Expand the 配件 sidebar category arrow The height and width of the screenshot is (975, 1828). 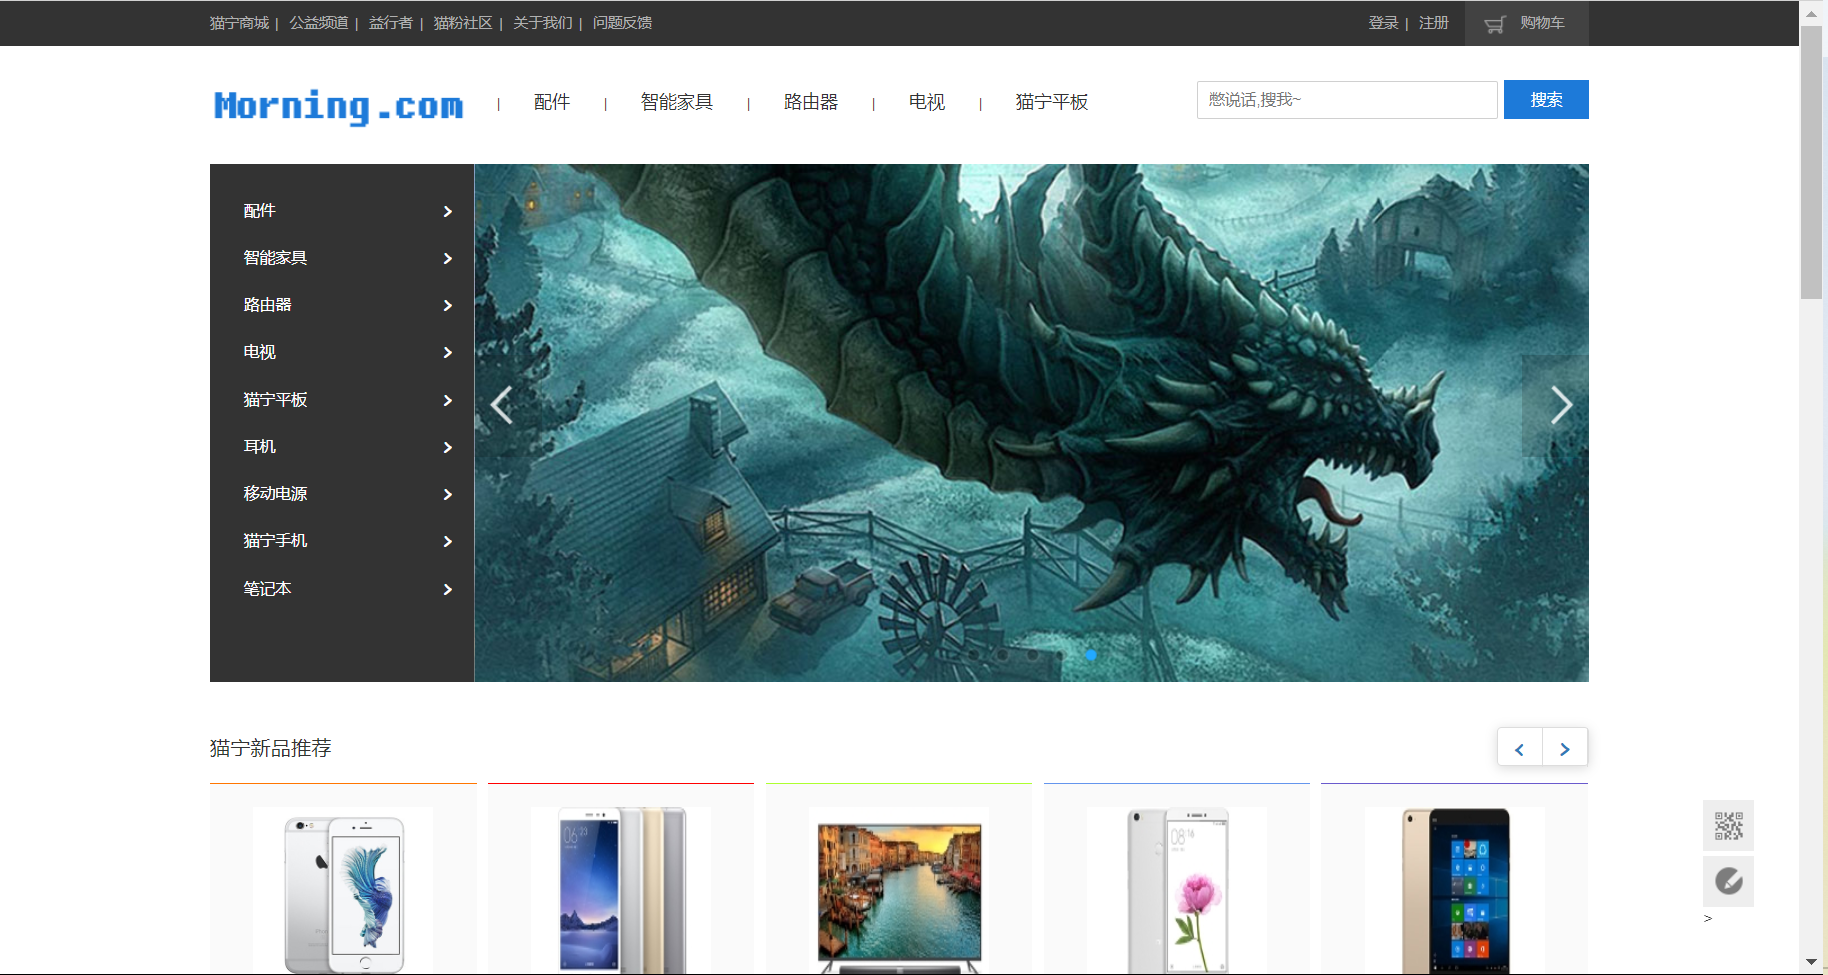[x=448, y=212]
